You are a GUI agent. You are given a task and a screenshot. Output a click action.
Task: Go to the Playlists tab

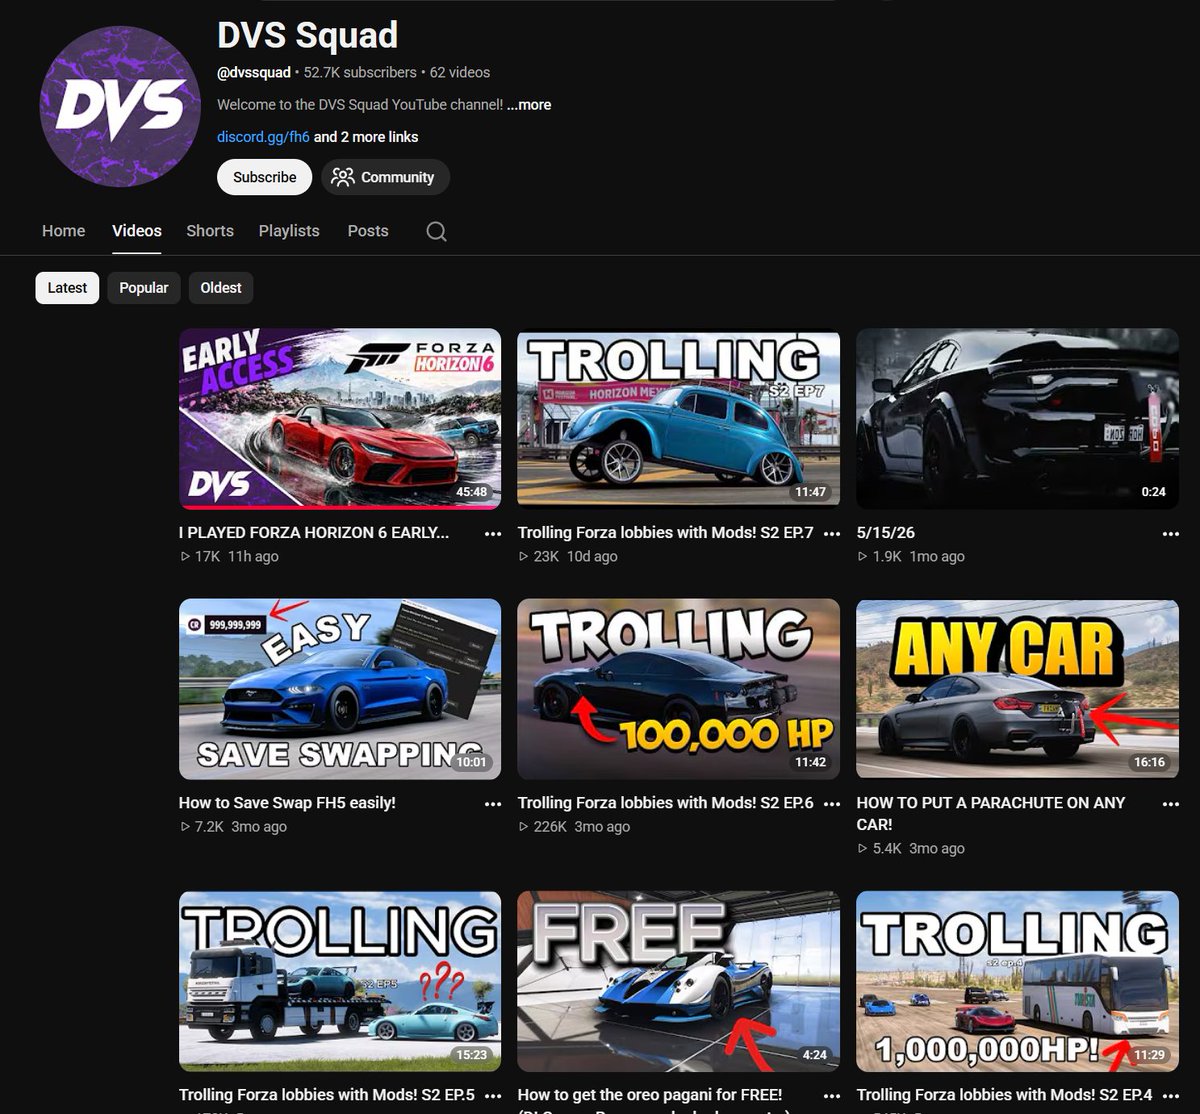tap(289, 231)
